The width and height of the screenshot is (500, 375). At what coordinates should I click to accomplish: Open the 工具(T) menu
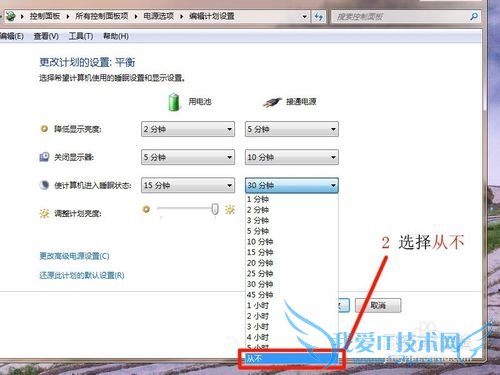81,36
